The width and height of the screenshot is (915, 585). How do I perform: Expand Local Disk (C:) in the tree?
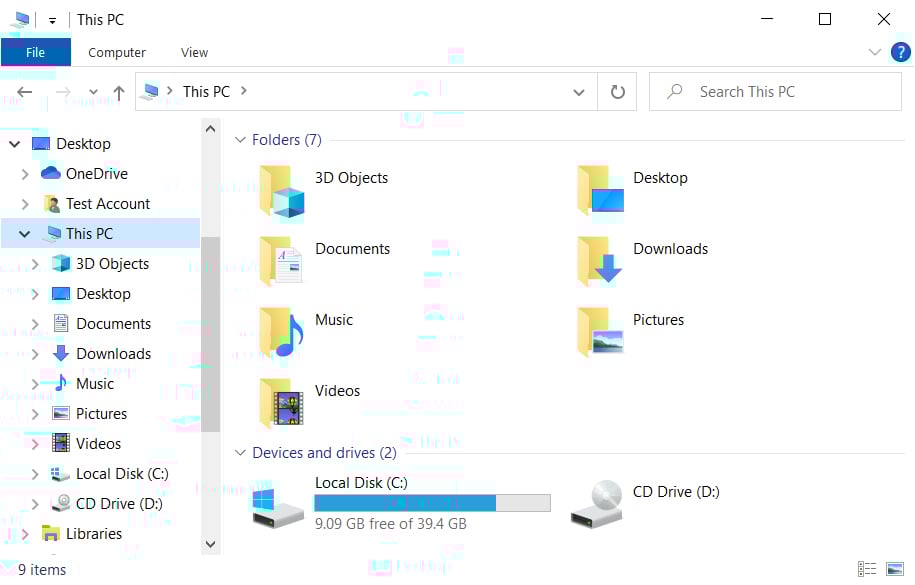34,474
